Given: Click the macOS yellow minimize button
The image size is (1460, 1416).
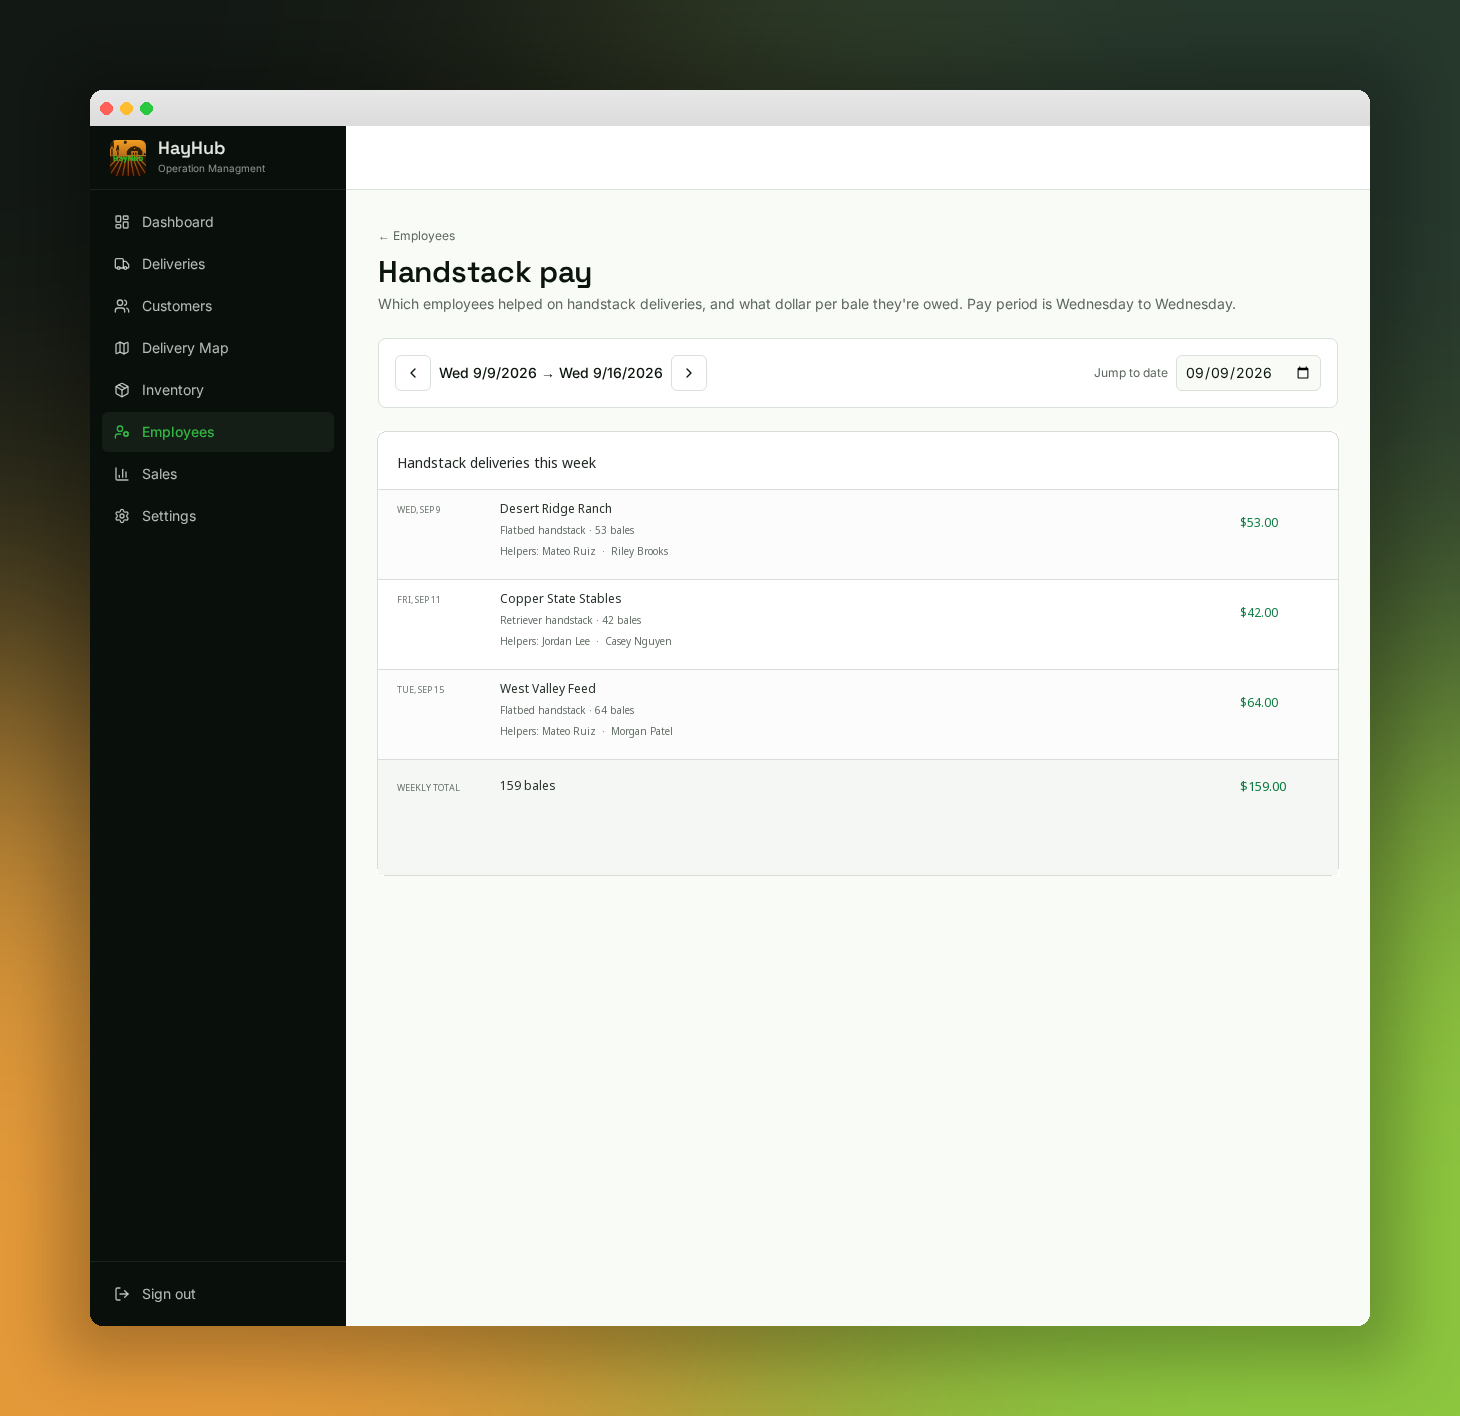Looking at the screenshot, I should pyautogui.click(x=127, y=108).
